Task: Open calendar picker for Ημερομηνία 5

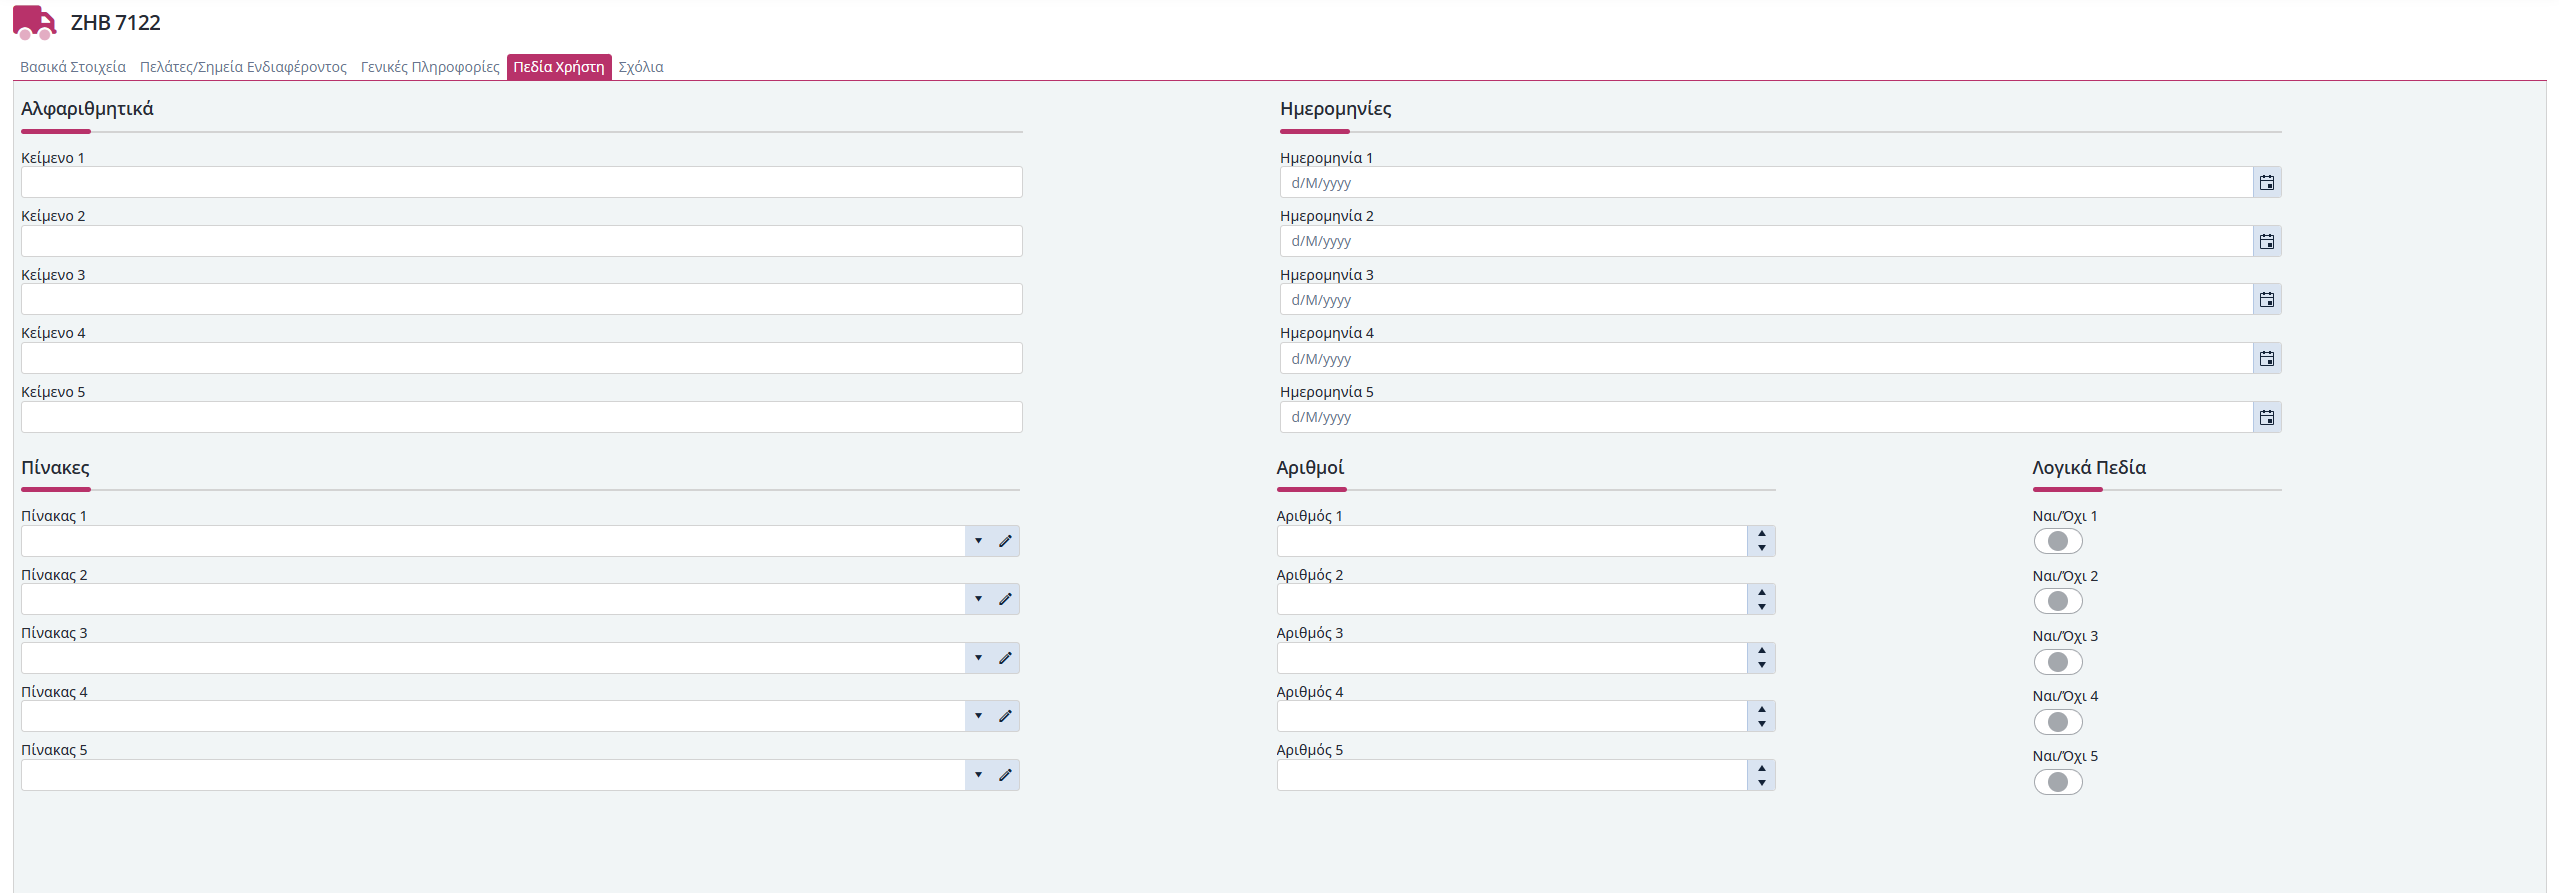Action: (x=2267, y=417)
